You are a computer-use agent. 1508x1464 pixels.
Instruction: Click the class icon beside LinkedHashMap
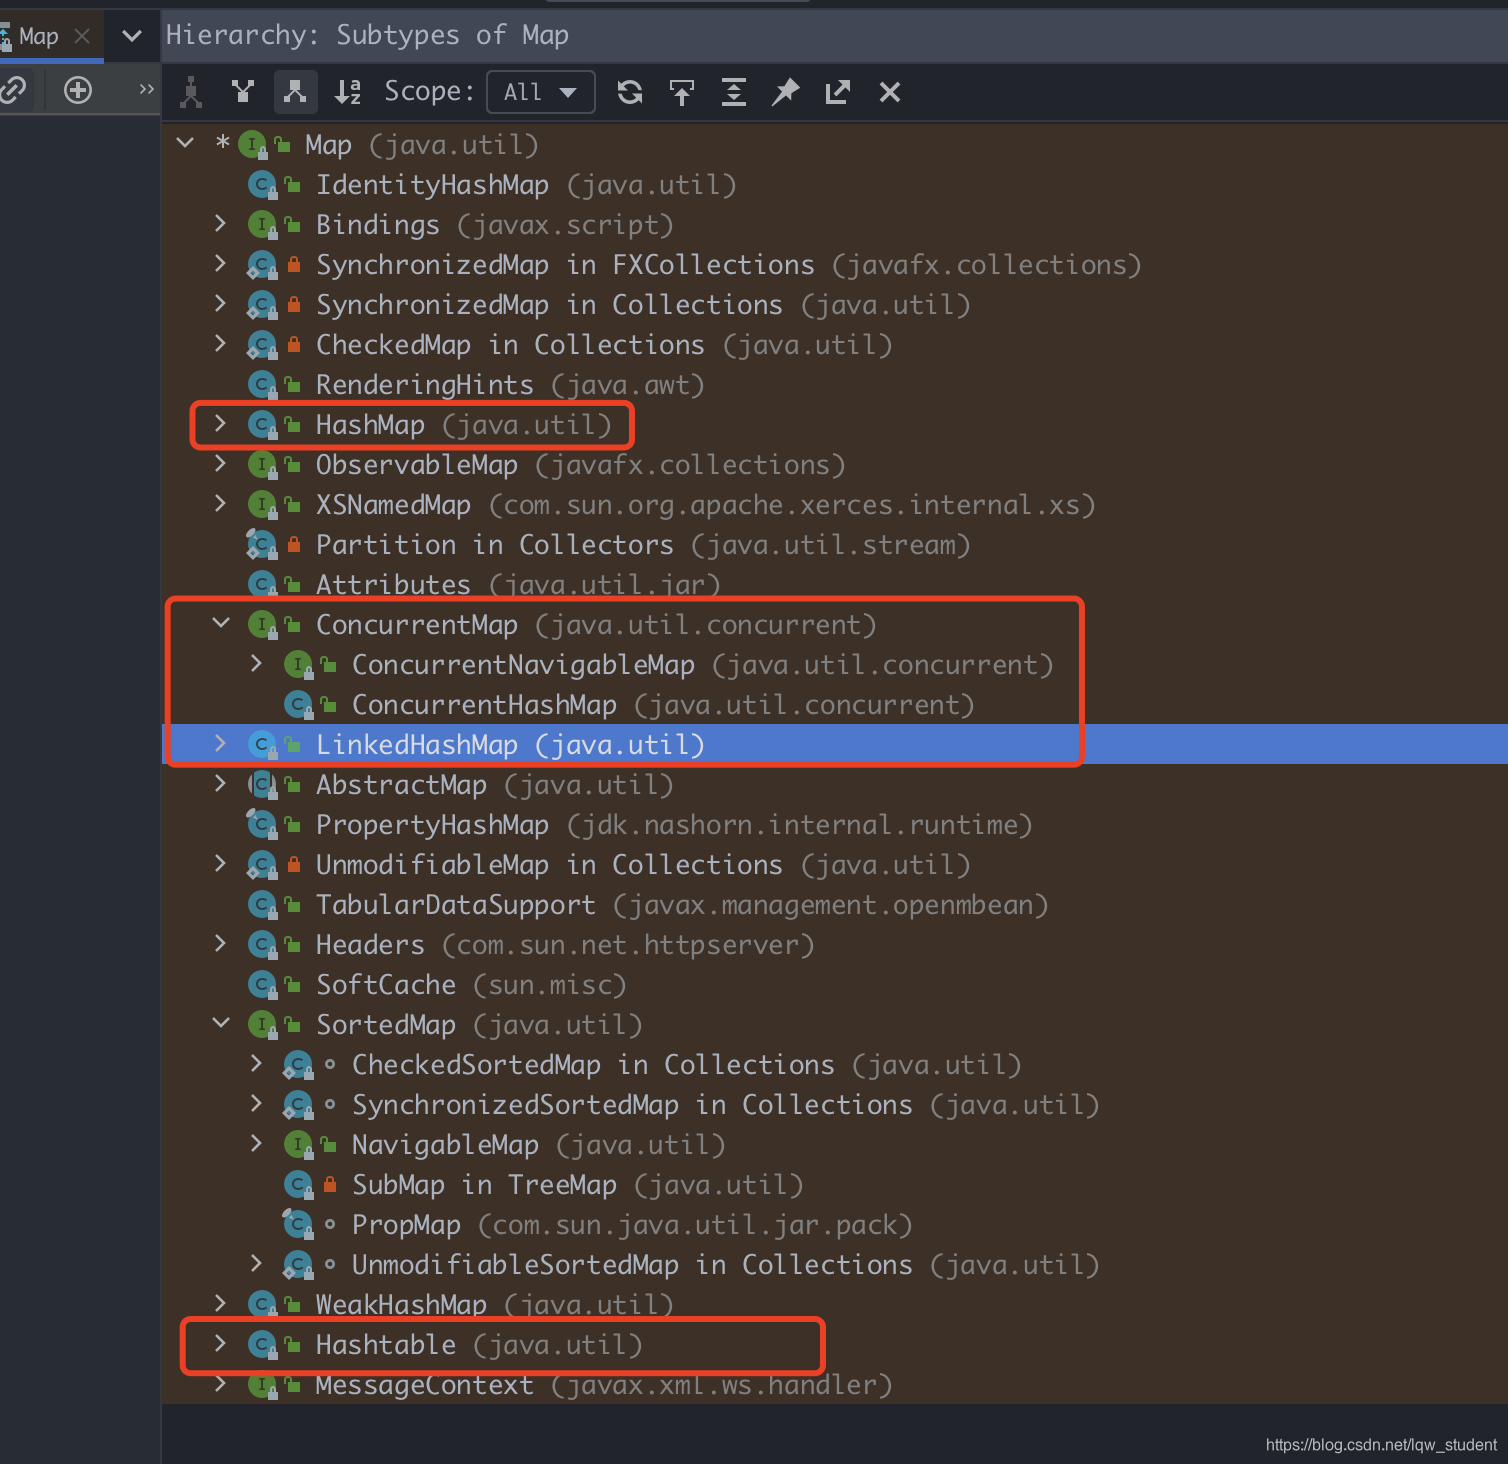click(x=262, y=745)
